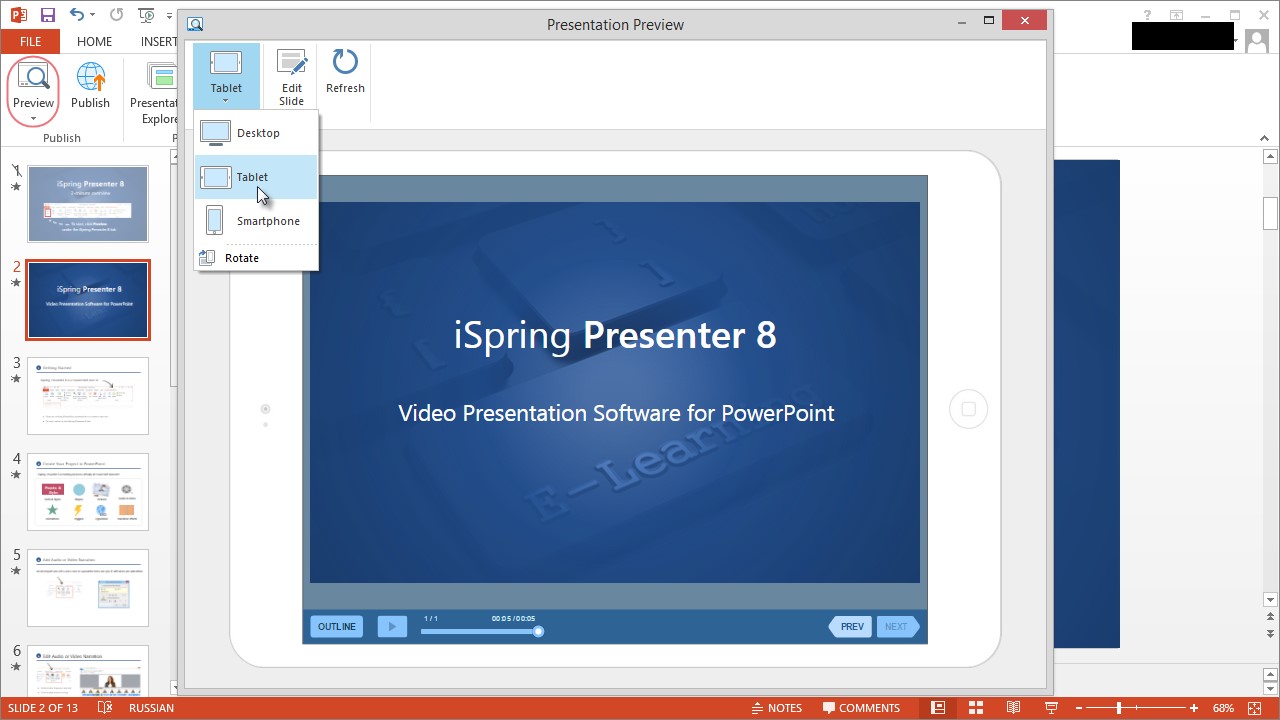The width and height of the screenshot is (1280, 720).
Task: Click the Edit Slide button
Action: click(292, 76)
